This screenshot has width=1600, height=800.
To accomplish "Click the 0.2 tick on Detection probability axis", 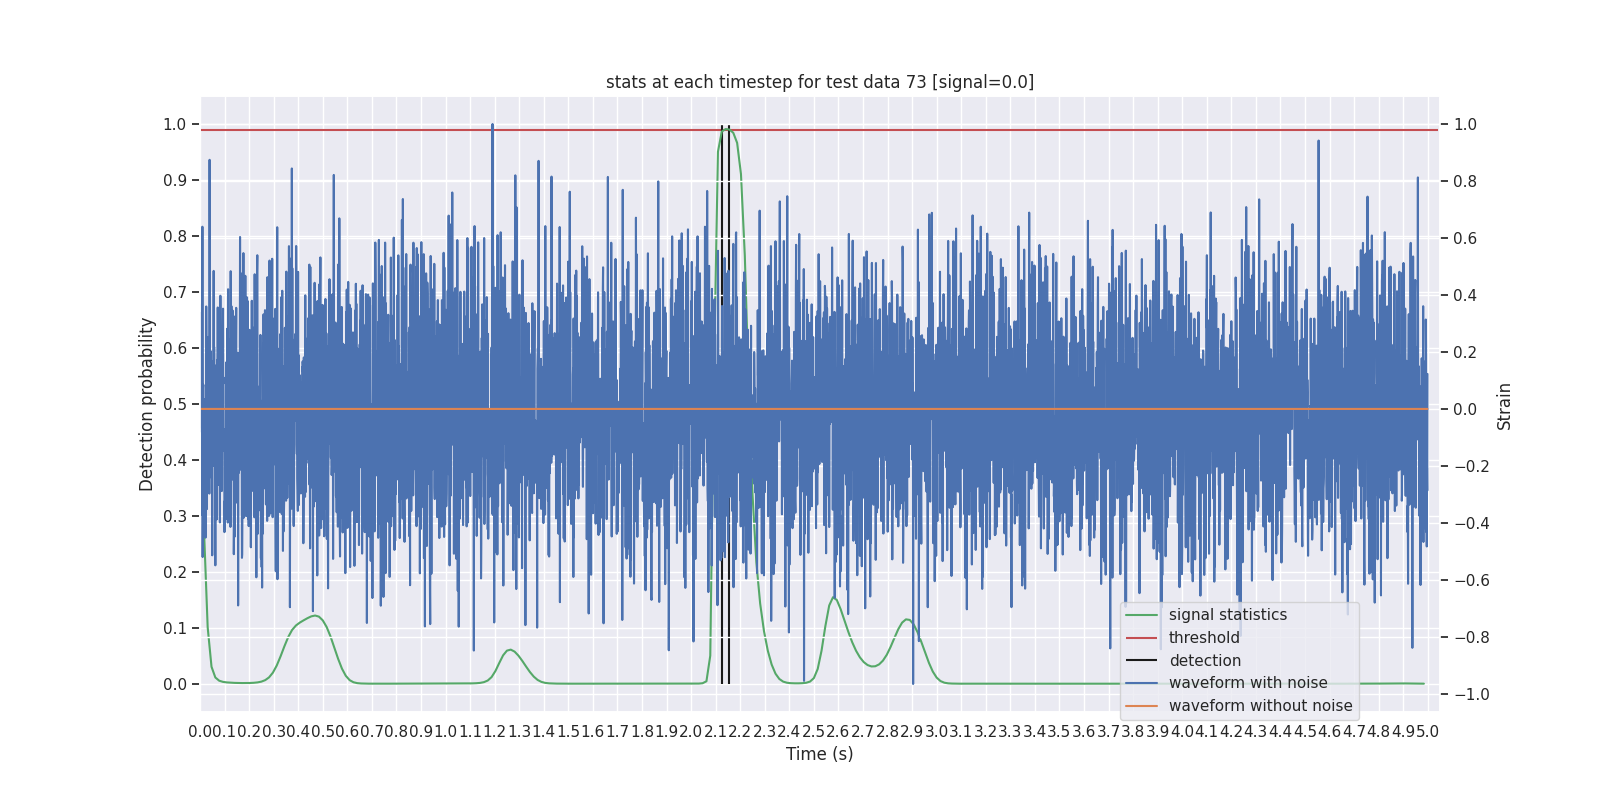I will [x=175, y=573].
